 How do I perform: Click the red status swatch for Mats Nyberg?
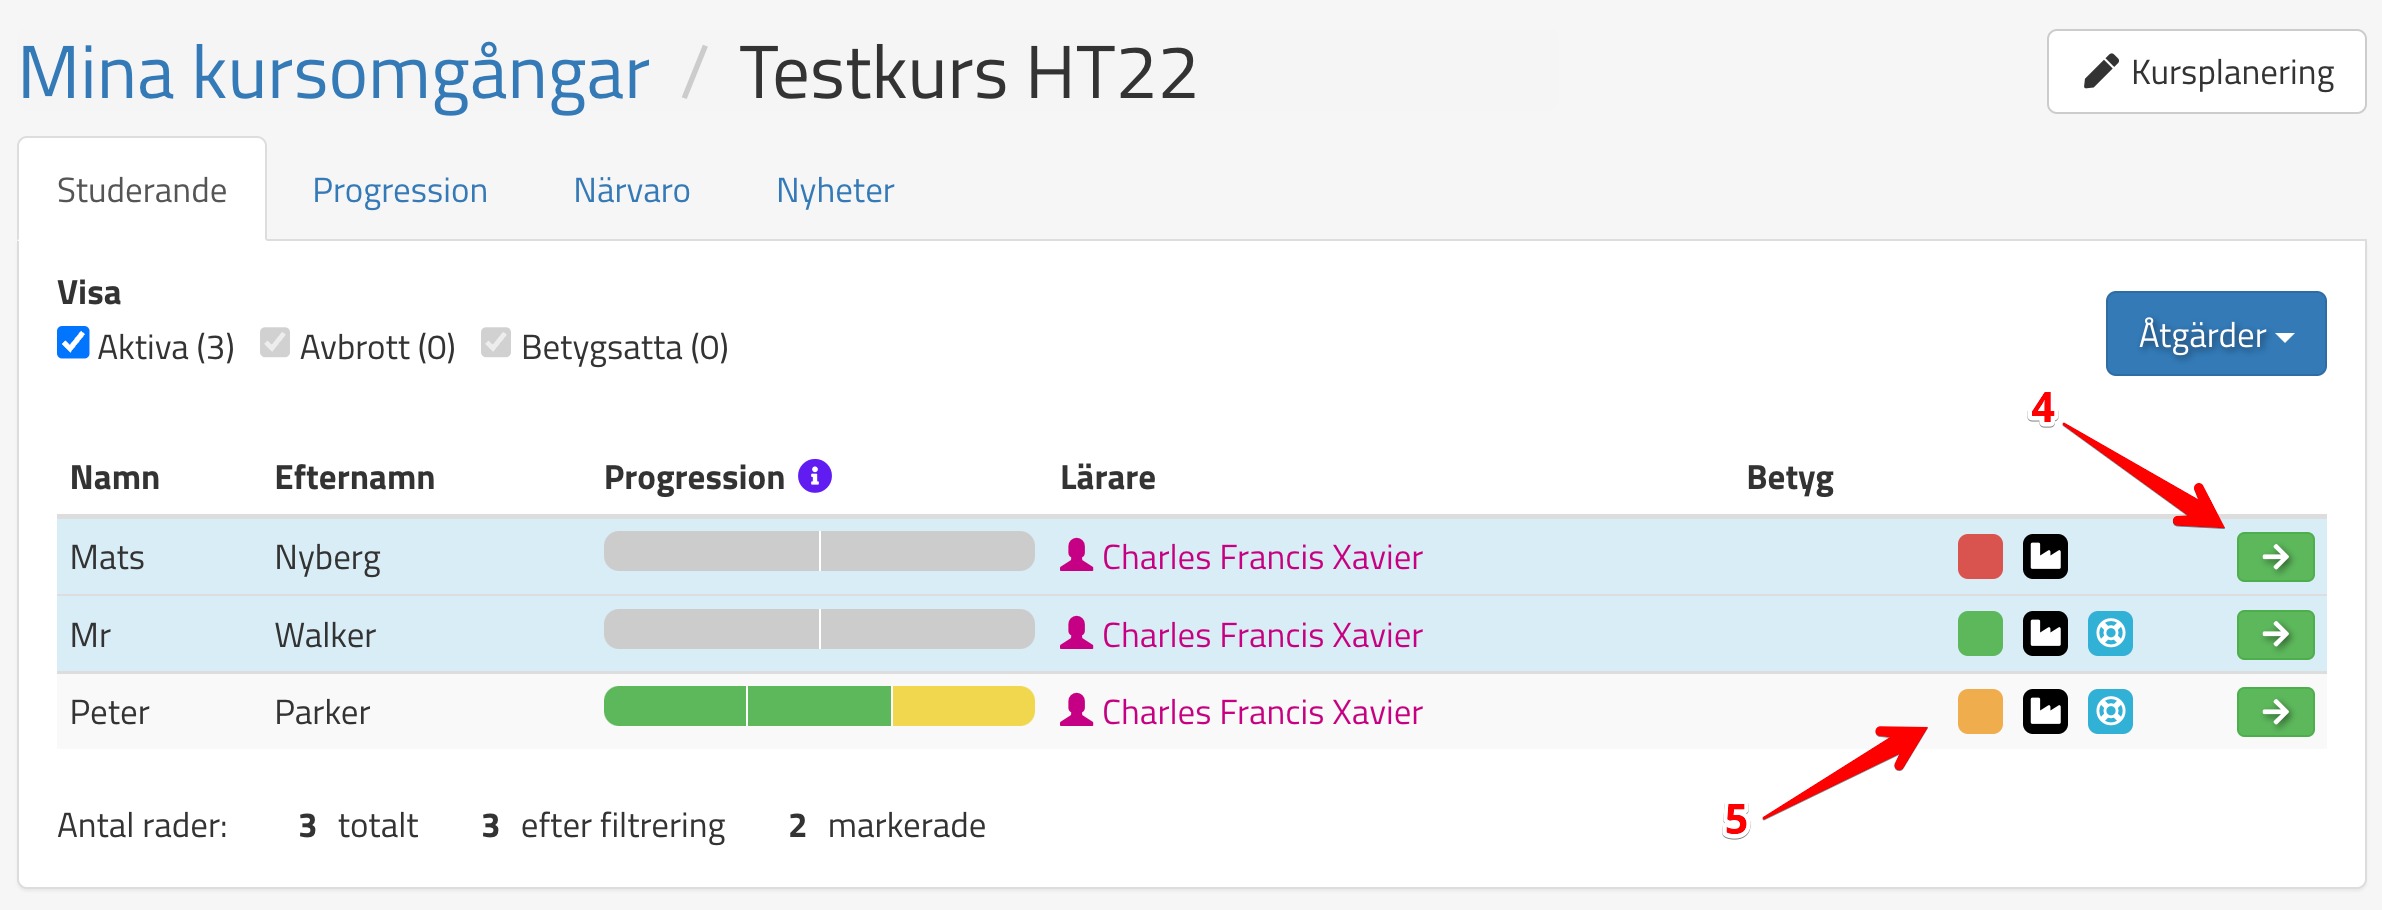1980,557
